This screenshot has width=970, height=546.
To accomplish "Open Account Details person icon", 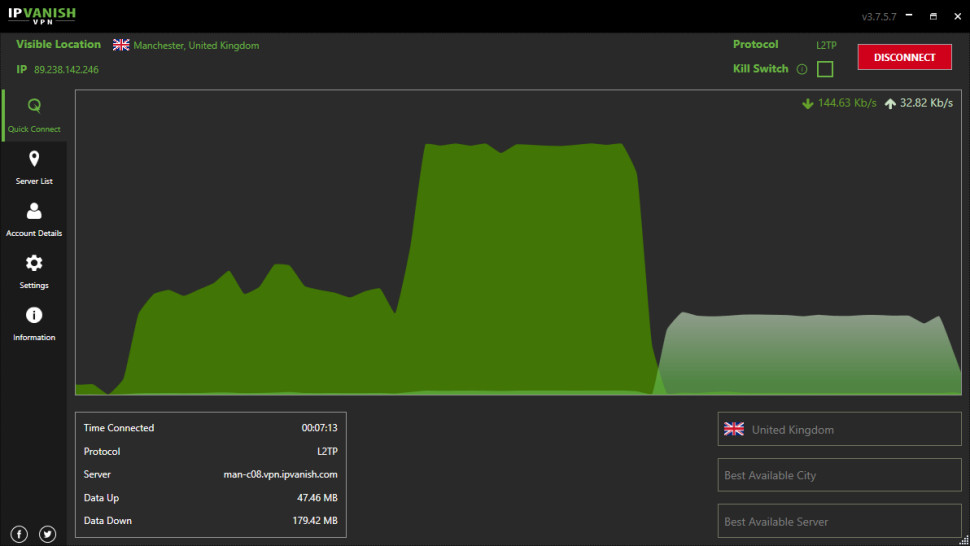I will (34, 211).
